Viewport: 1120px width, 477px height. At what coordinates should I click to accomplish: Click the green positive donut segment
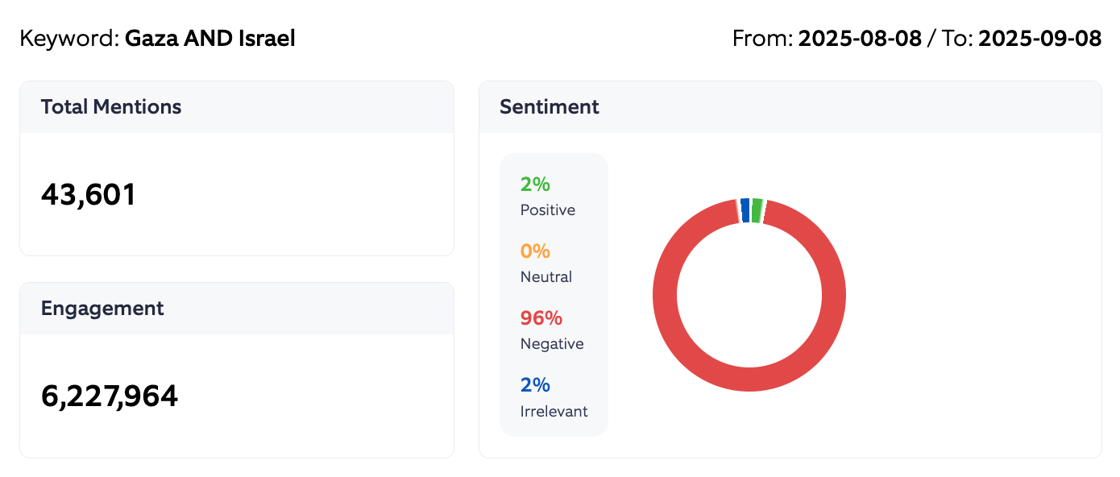(x=757, y=209)
